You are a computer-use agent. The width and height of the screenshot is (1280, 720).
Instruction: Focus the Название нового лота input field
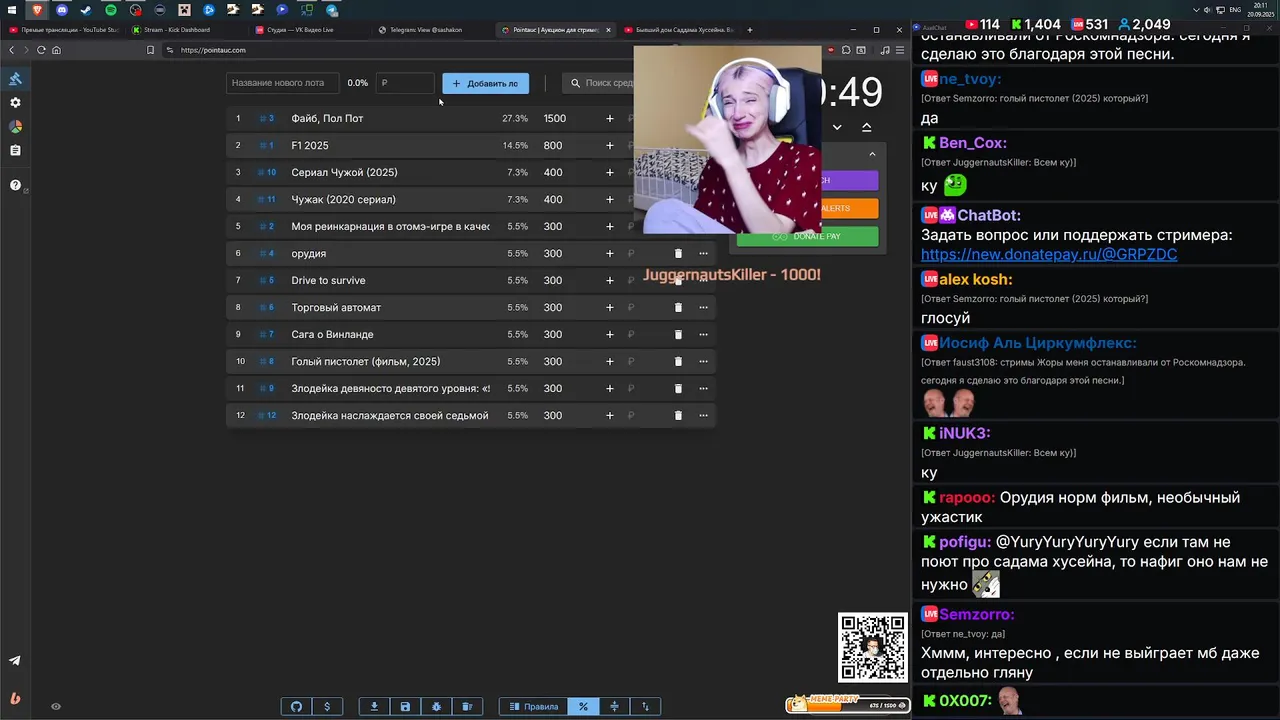[x=283, y=83]
